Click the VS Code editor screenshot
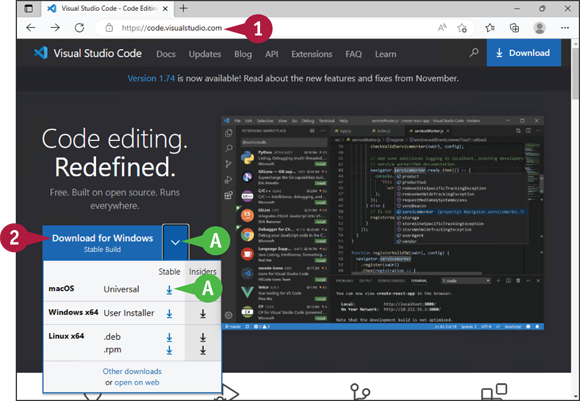This screenshot has width=580, height=401. 382,223
